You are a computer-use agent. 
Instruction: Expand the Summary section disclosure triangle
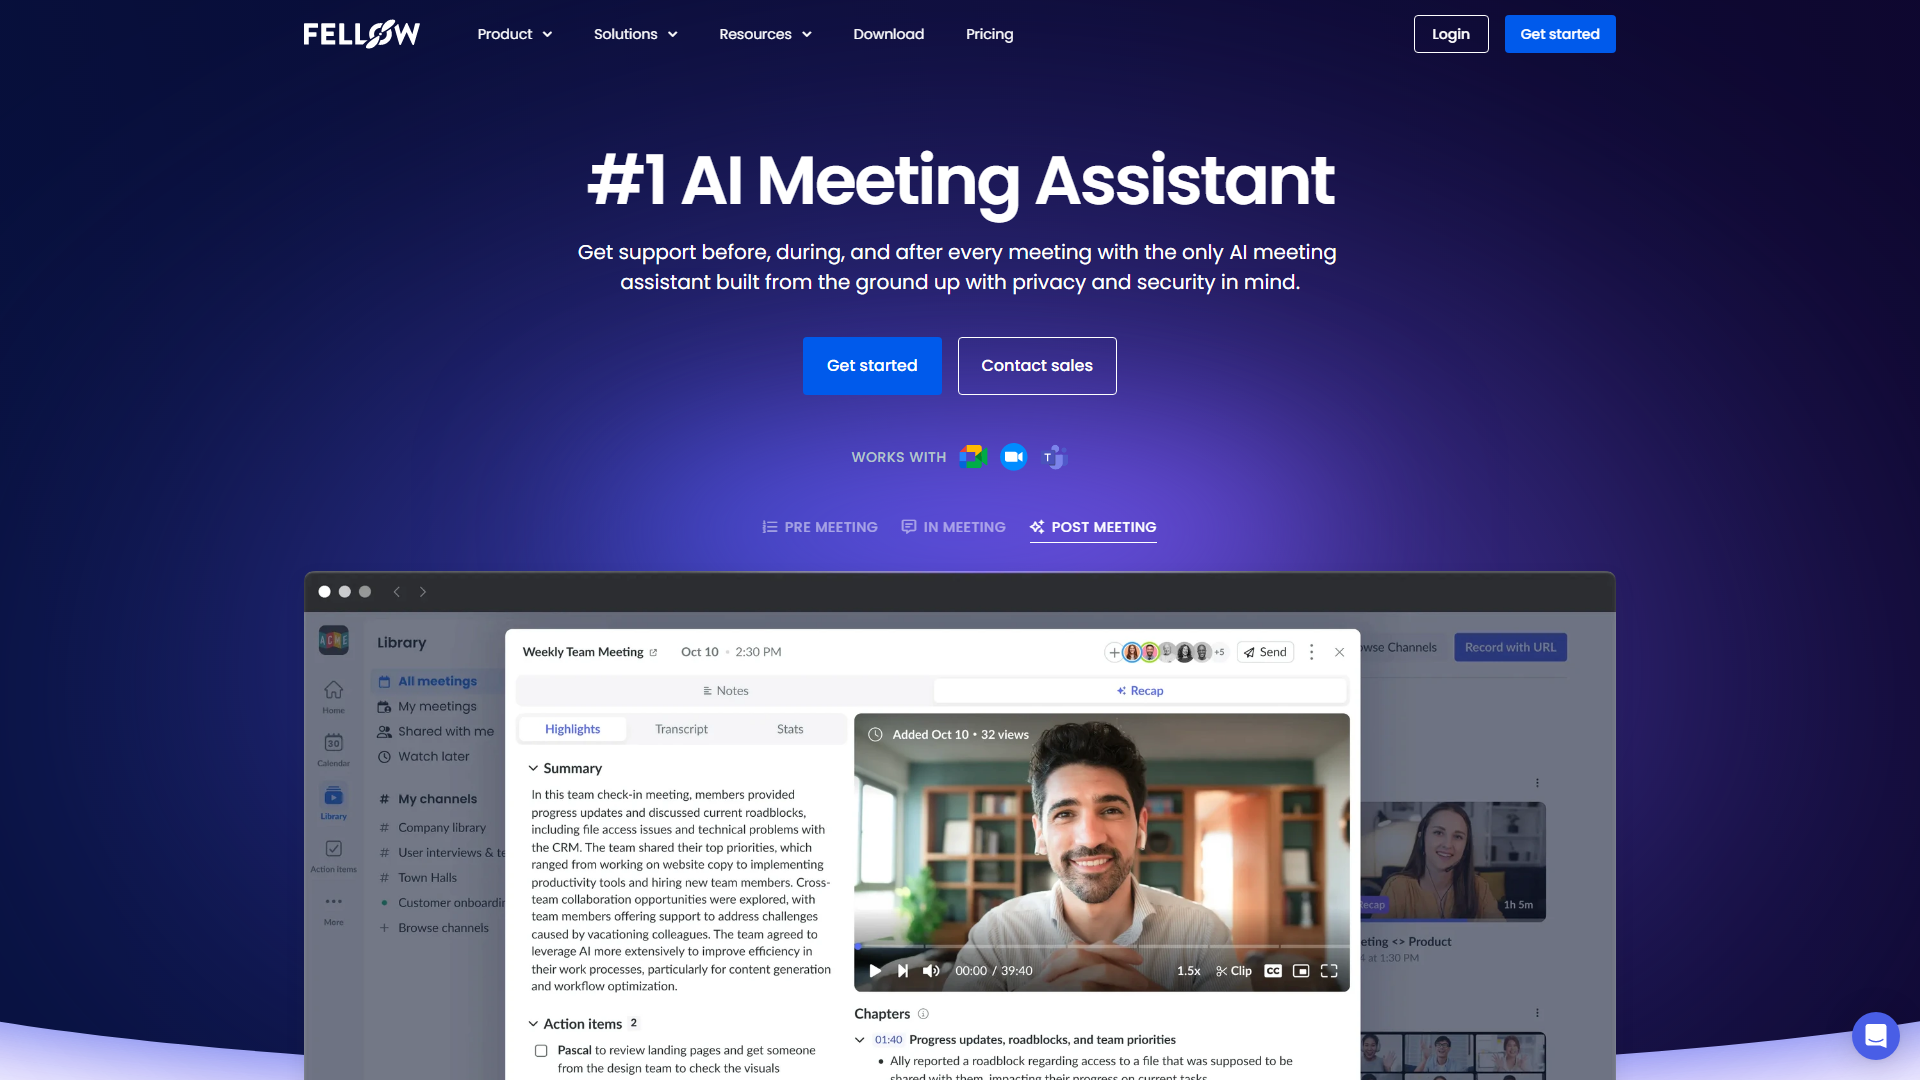pyautogui.click(x=533, y=766)
